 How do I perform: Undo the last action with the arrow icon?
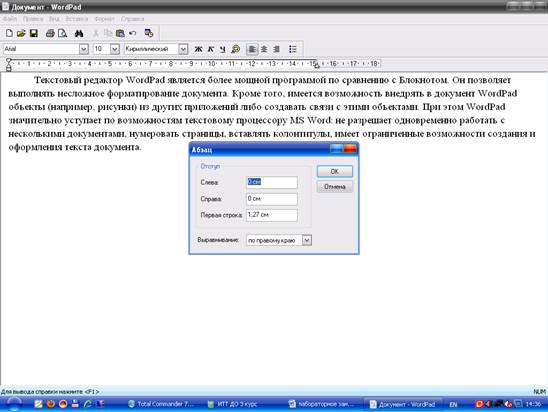(132, 33)
